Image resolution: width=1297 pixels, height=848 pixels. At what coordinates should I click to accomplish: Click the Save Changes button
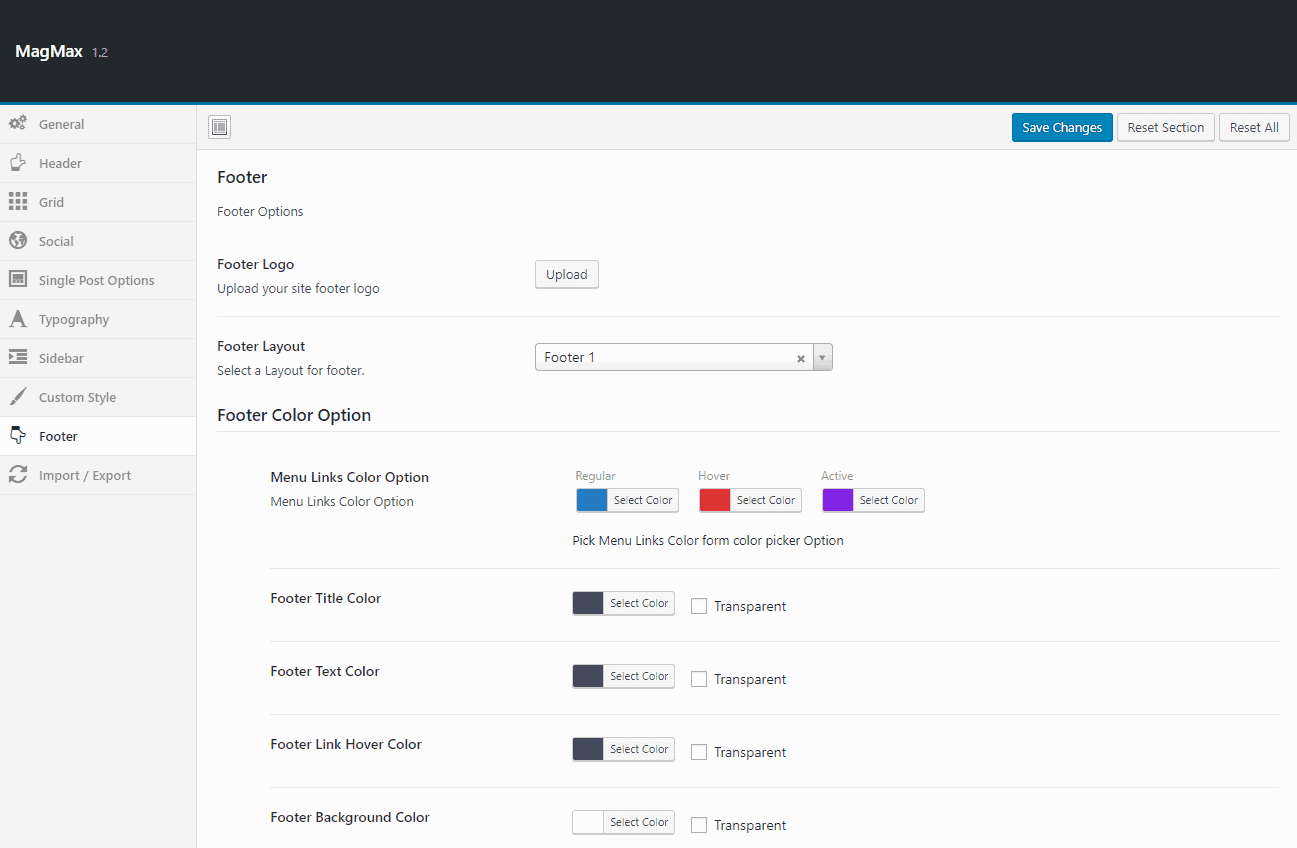pos(1061,127)
